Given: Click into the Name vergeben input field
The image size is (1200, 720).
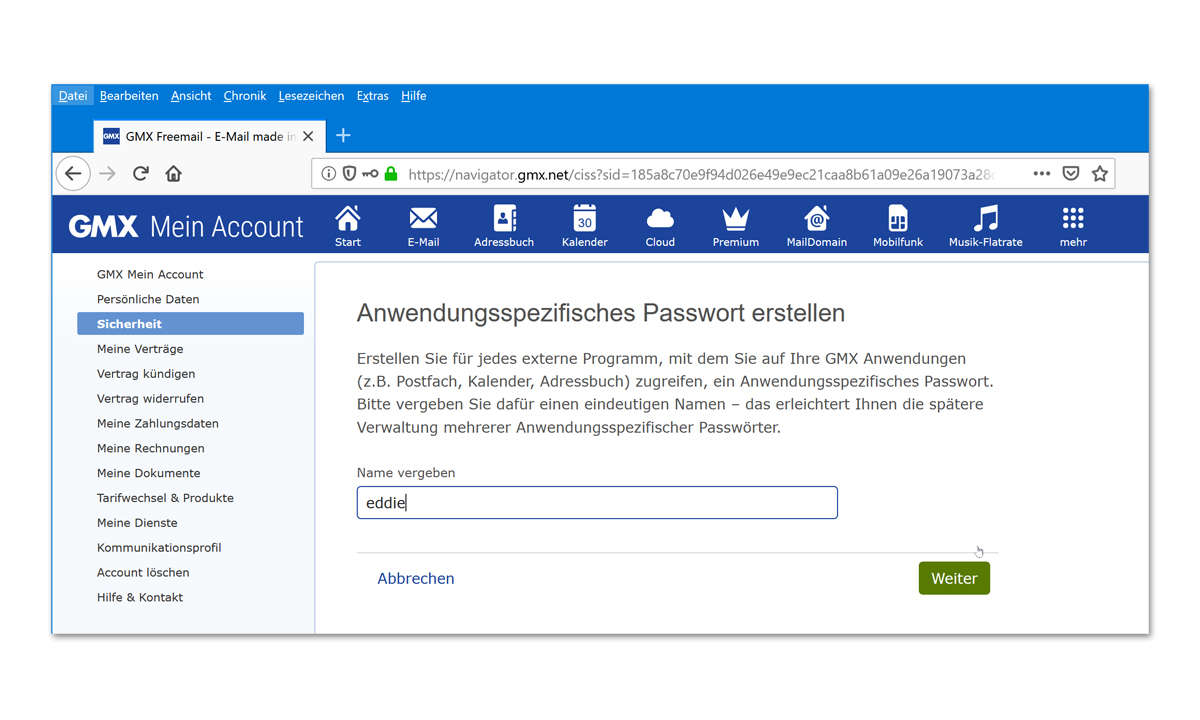Looking at the screenshot, I should click(597, 503).
